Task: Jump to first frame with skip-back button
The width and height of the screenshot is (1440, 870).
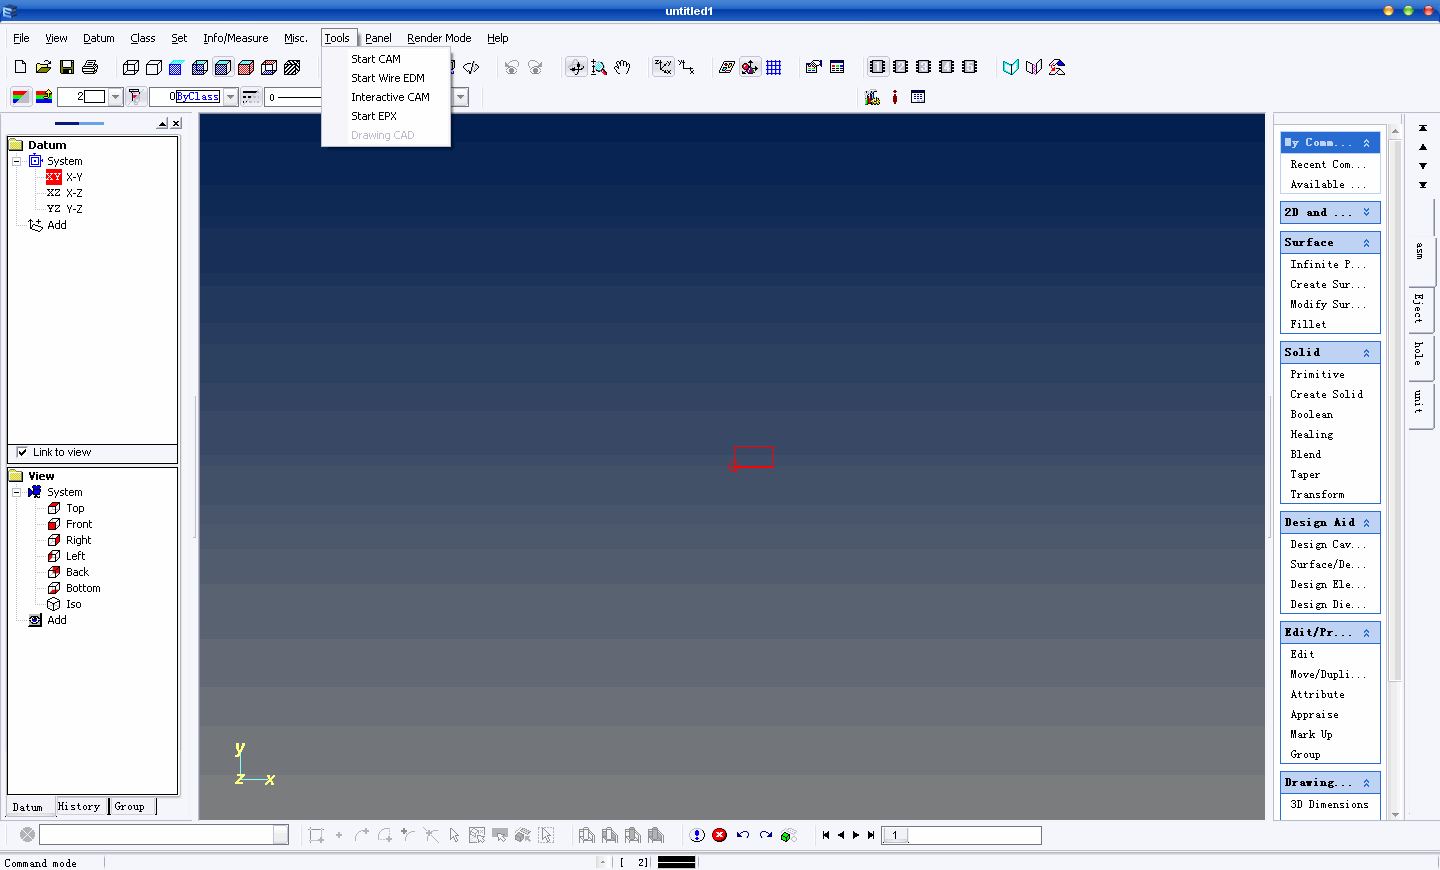Action: coord(826,835)
